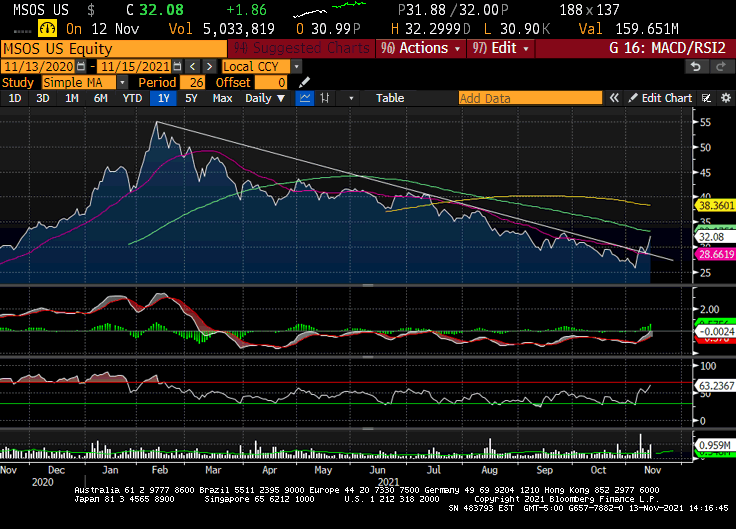Click the Edit Chart button
The width and height of the screenshot is (736, 529).
(660, 98)
